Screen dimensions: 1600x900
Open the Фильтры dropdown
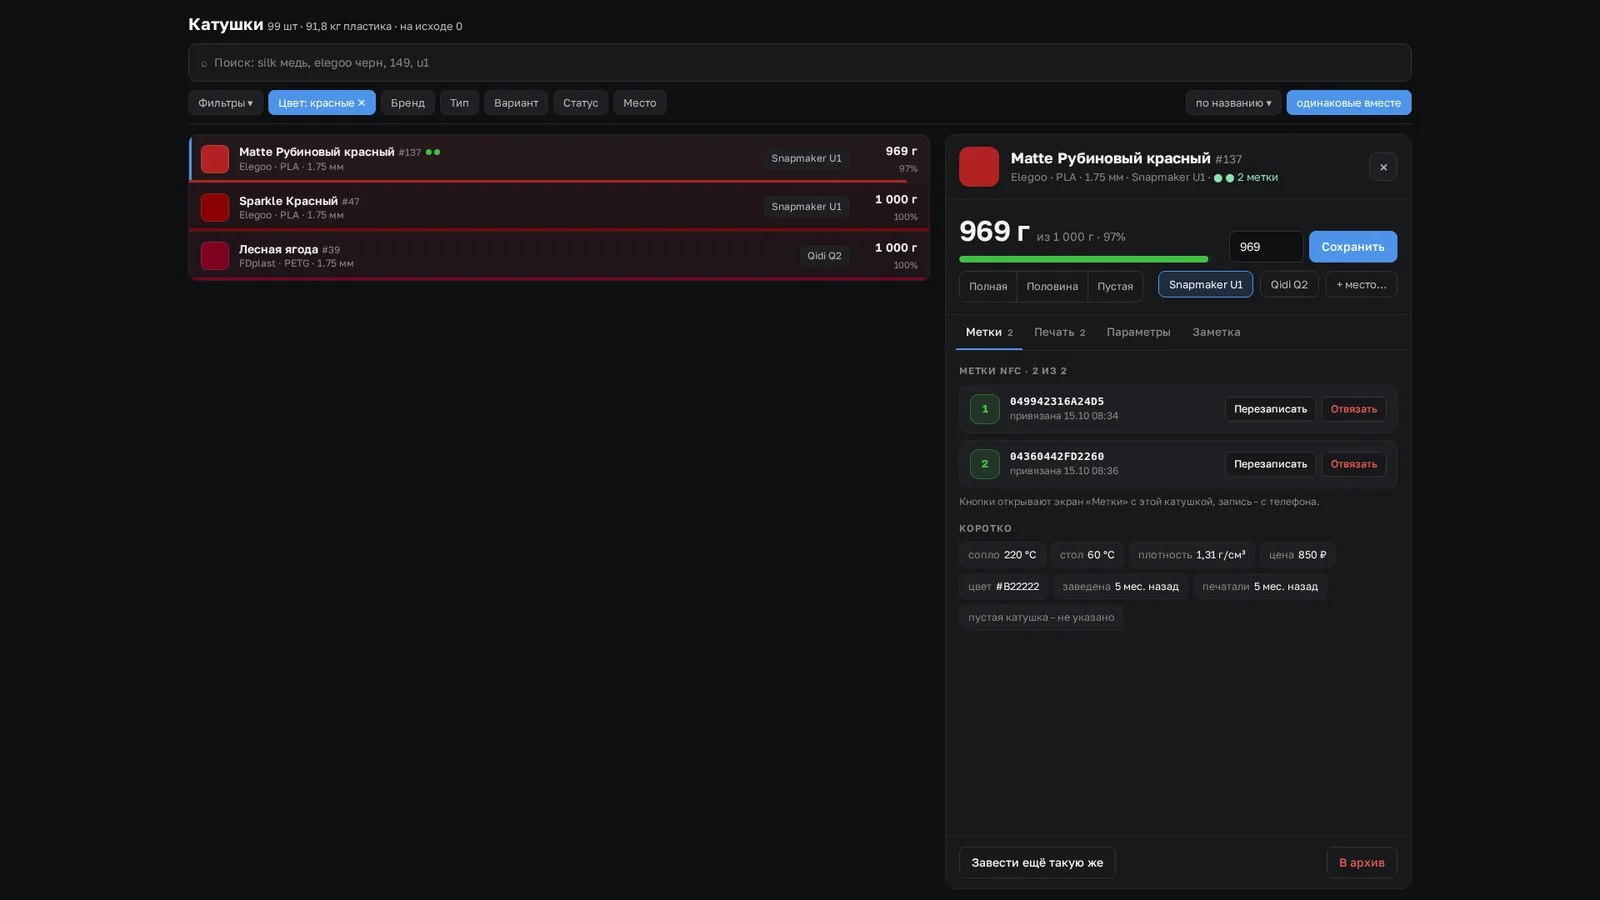[225, 103]
